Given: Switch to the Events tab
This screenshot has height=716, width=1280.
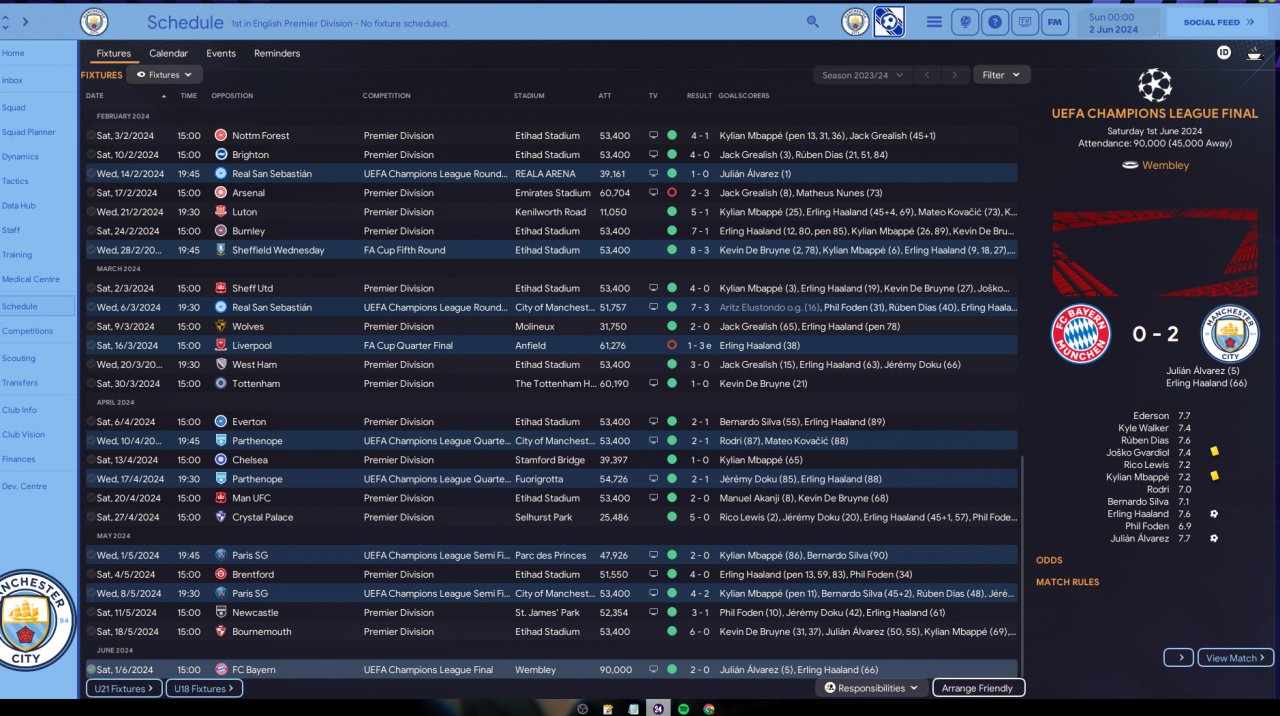Looking at the screenshot, I should (x=221, y=53).
